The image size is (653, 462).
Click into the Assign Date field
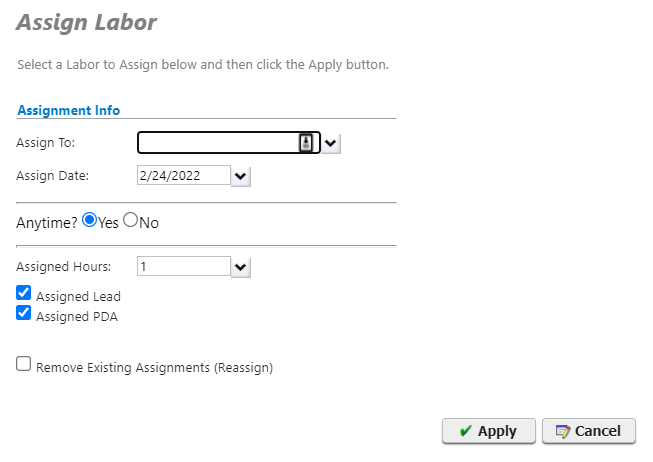pyautogui.click(x=182, y=176)
